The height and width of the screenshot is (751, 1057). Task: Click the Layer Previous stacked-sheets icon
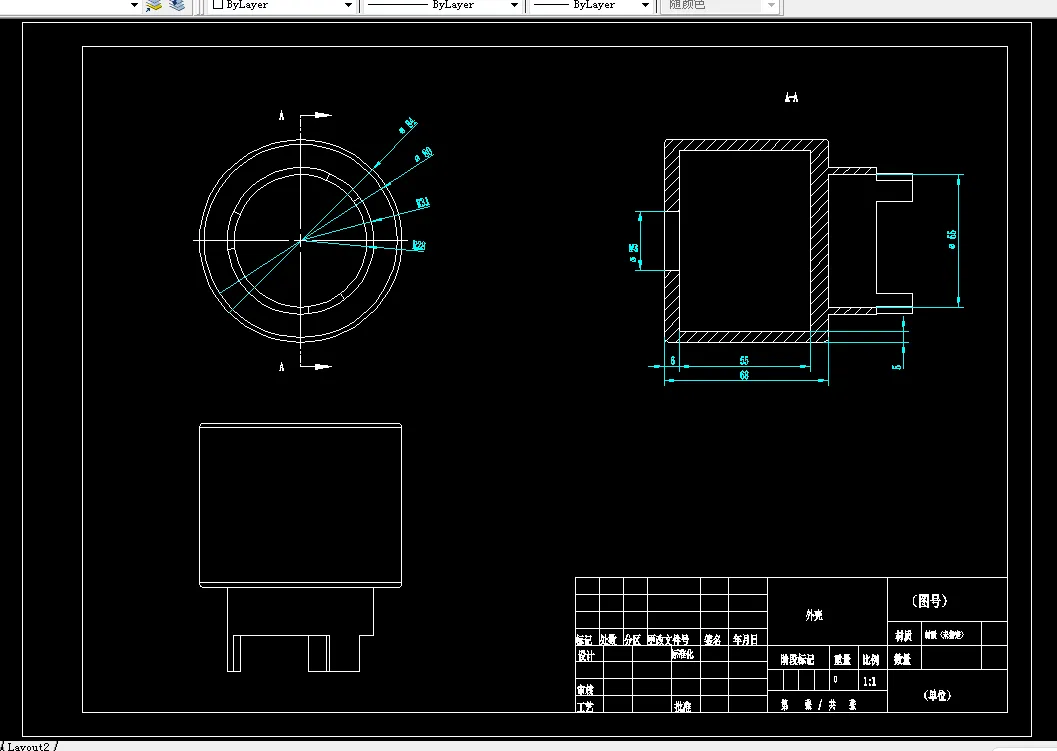[x=177, y=5]
